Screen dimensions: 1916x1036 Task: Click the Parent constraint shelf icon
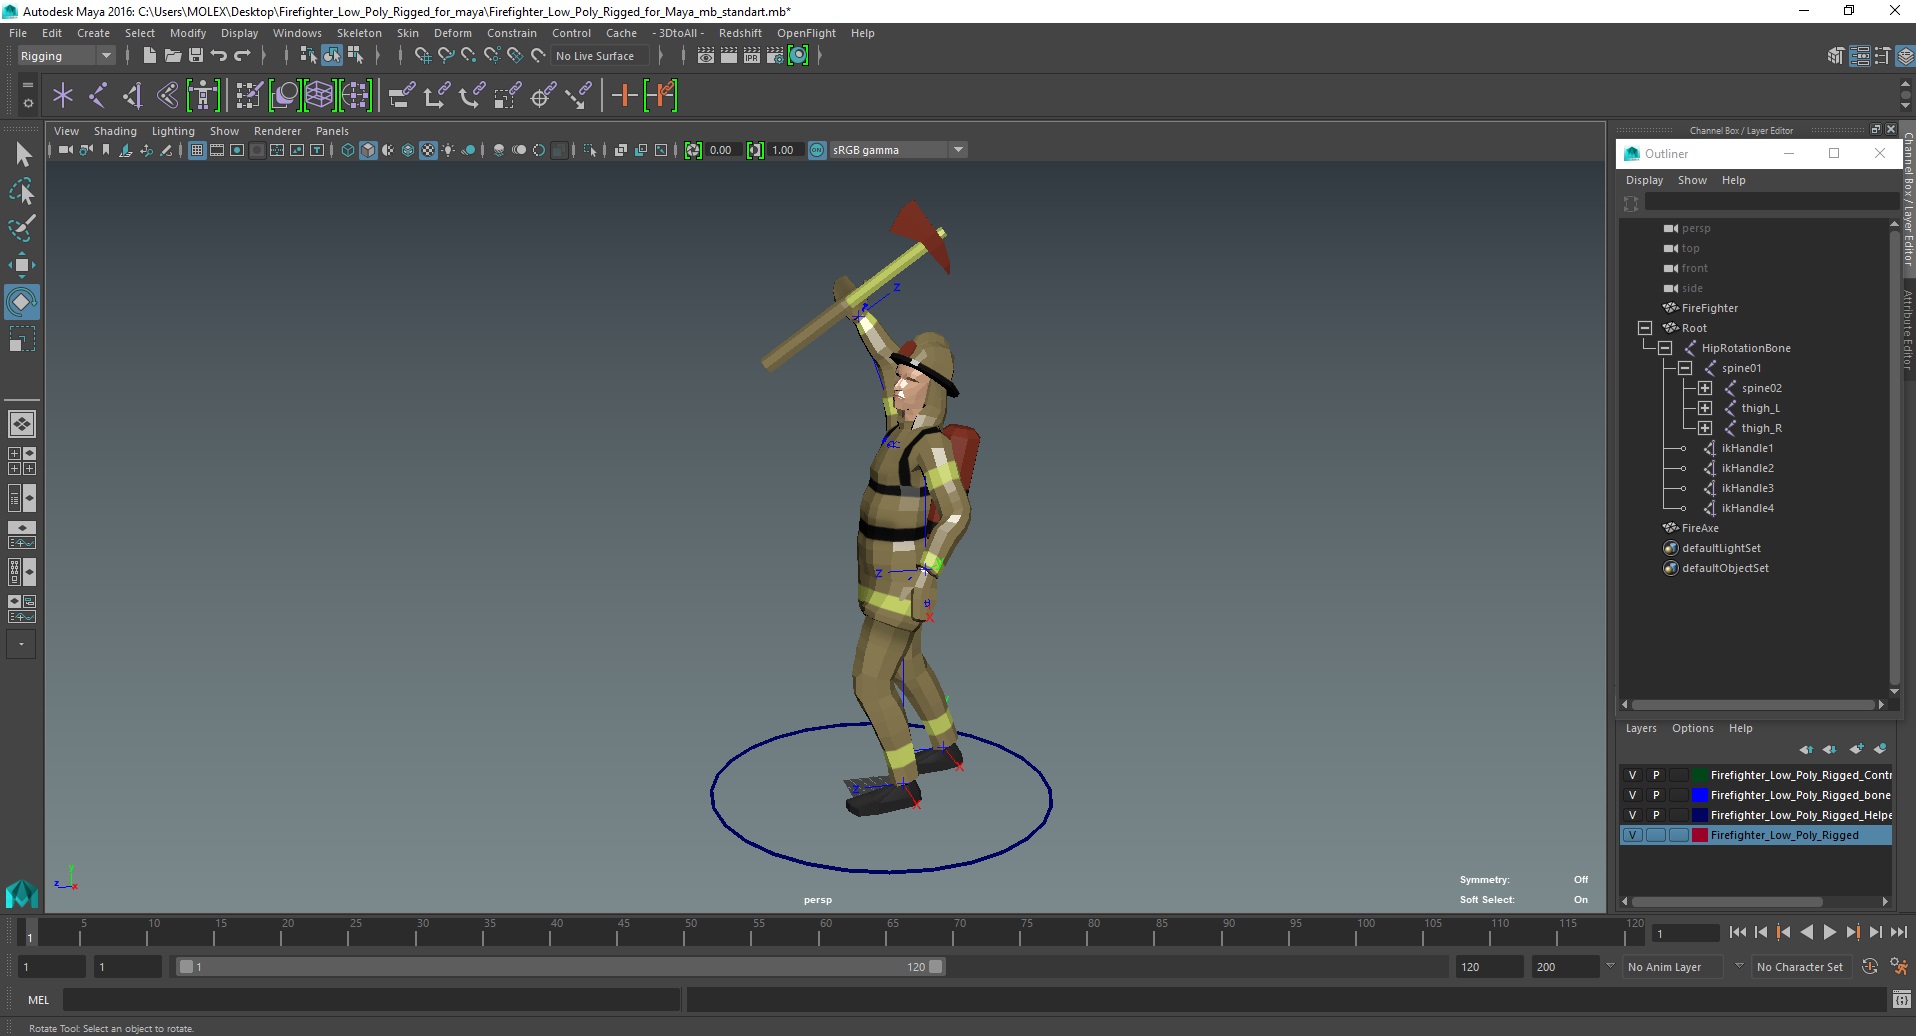(x=402, y=96)
